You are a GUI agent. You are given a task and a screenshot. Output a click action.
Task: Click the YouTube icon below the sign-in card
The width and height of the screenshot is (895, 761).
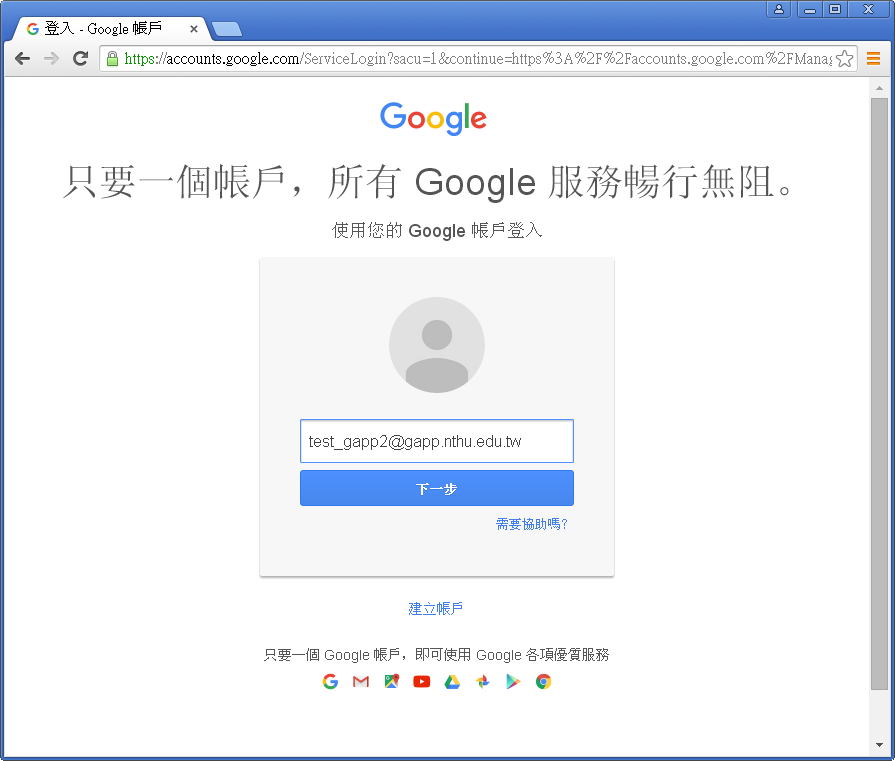(422, 682)
